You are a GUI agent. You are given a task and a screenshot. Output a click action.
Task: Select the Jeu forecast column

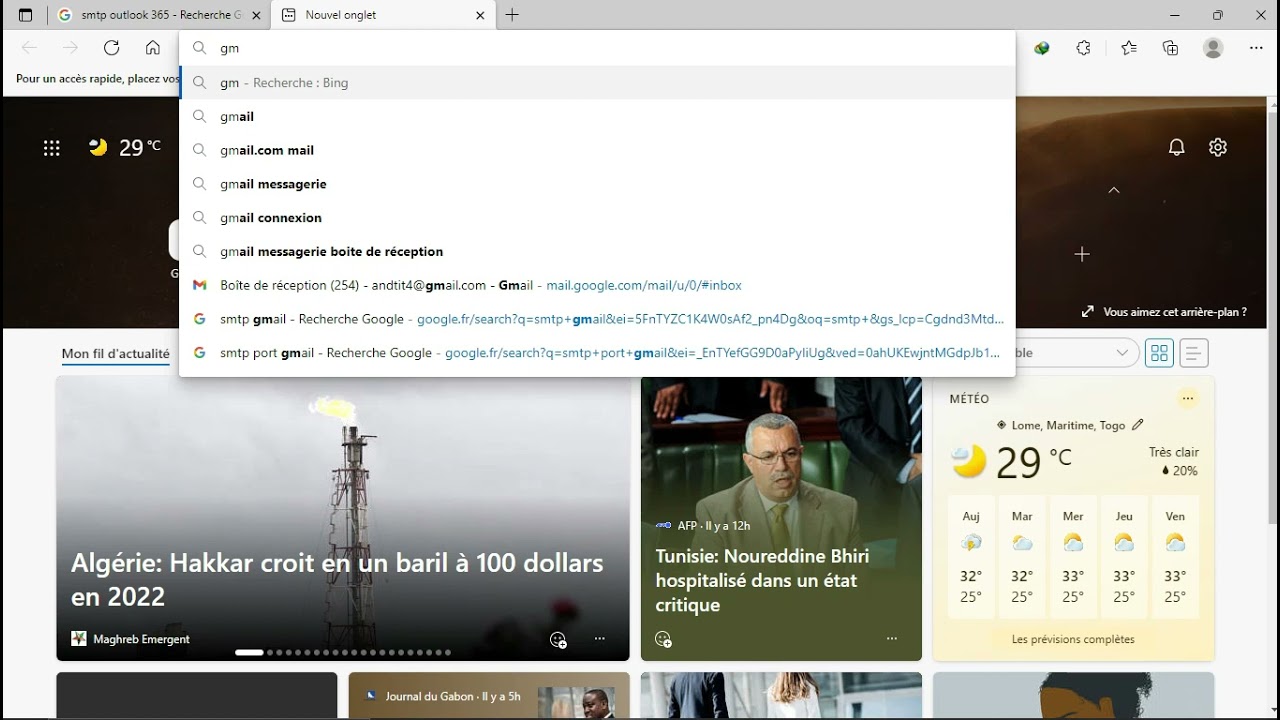(x=1124, y=556)
